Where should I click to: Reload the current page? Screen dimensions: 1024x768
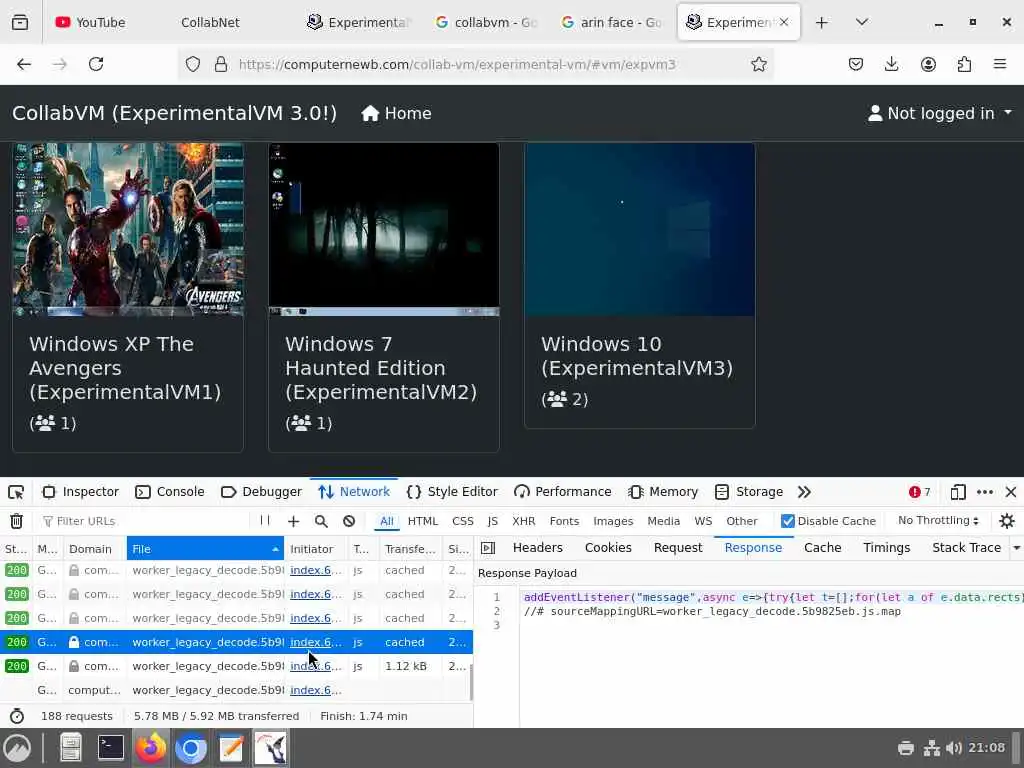pyautogui.click(x=96, y=64)
